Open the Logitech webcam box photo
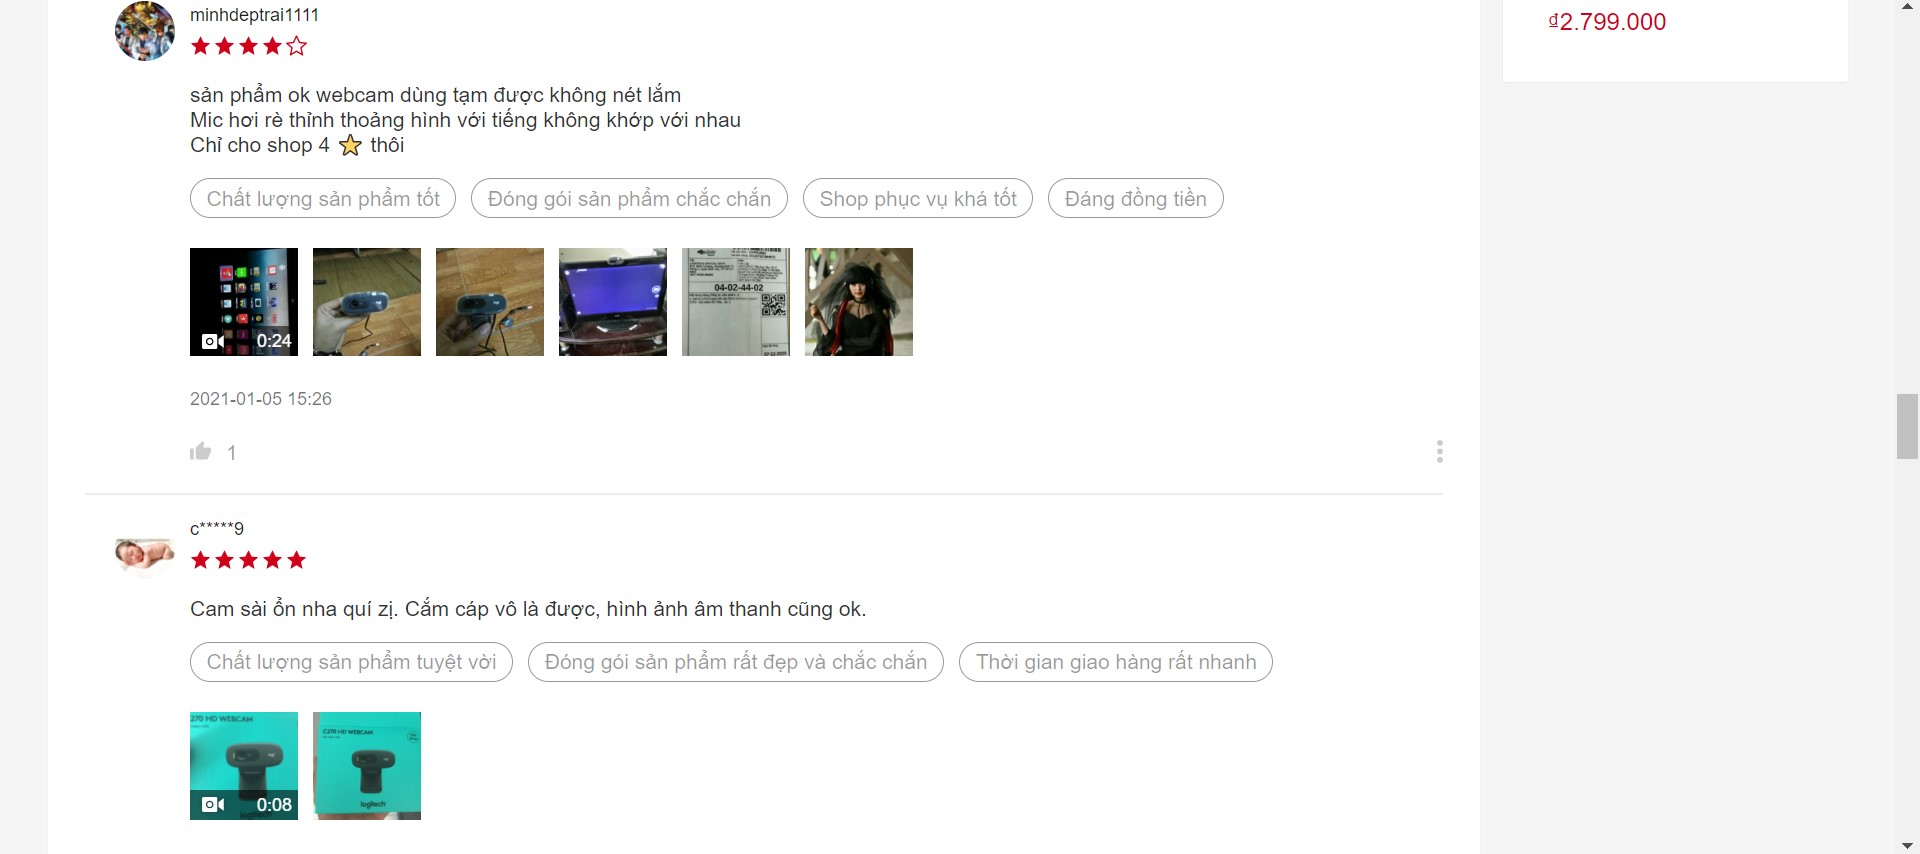Screen dimensions: 1920x854 point(367,766)
